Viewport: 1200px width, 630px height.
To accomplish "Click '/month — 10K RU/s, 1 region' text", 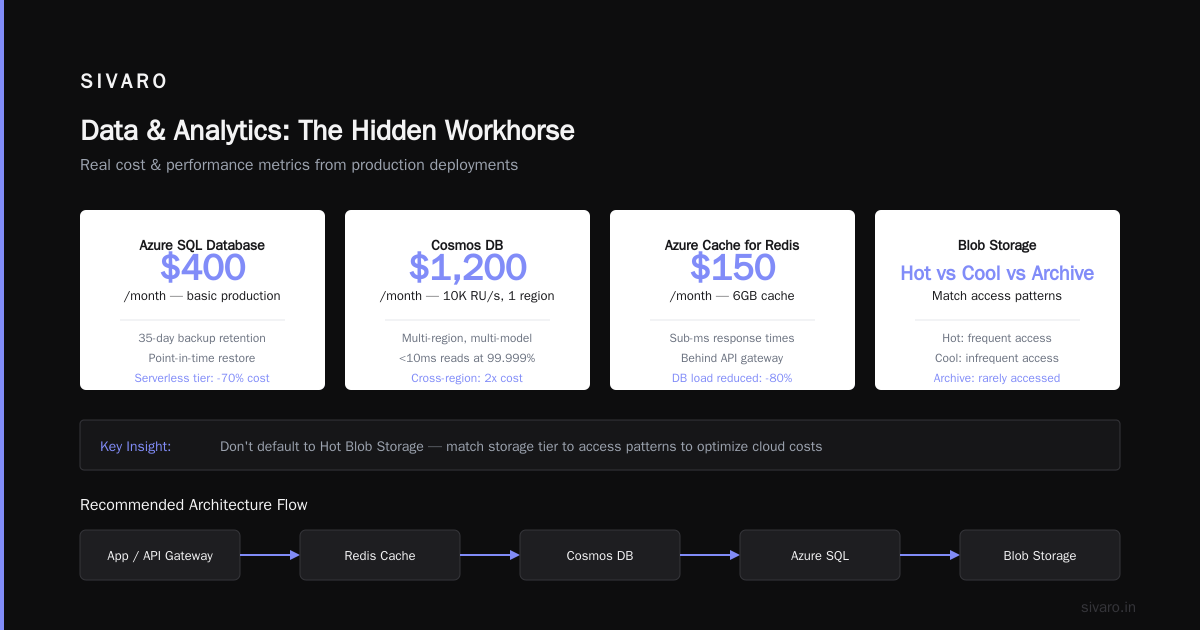I will (467, 296).
